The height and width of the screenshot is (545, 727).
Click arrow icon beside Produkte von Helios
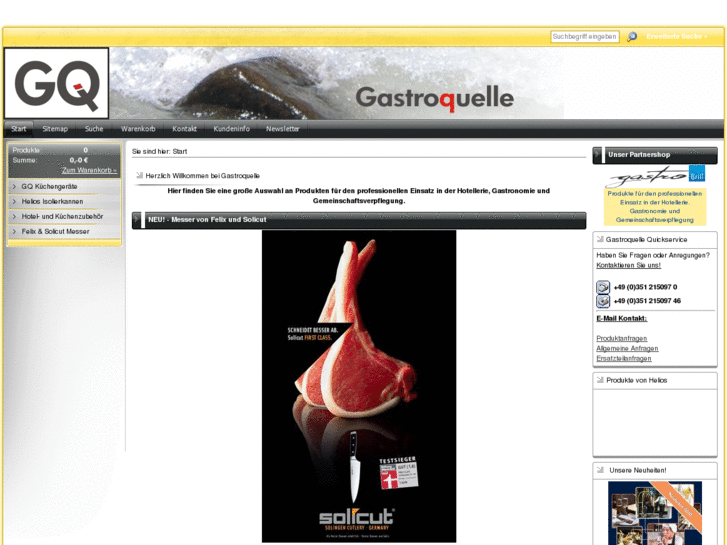pyautogui.click(x=600, y=380)
